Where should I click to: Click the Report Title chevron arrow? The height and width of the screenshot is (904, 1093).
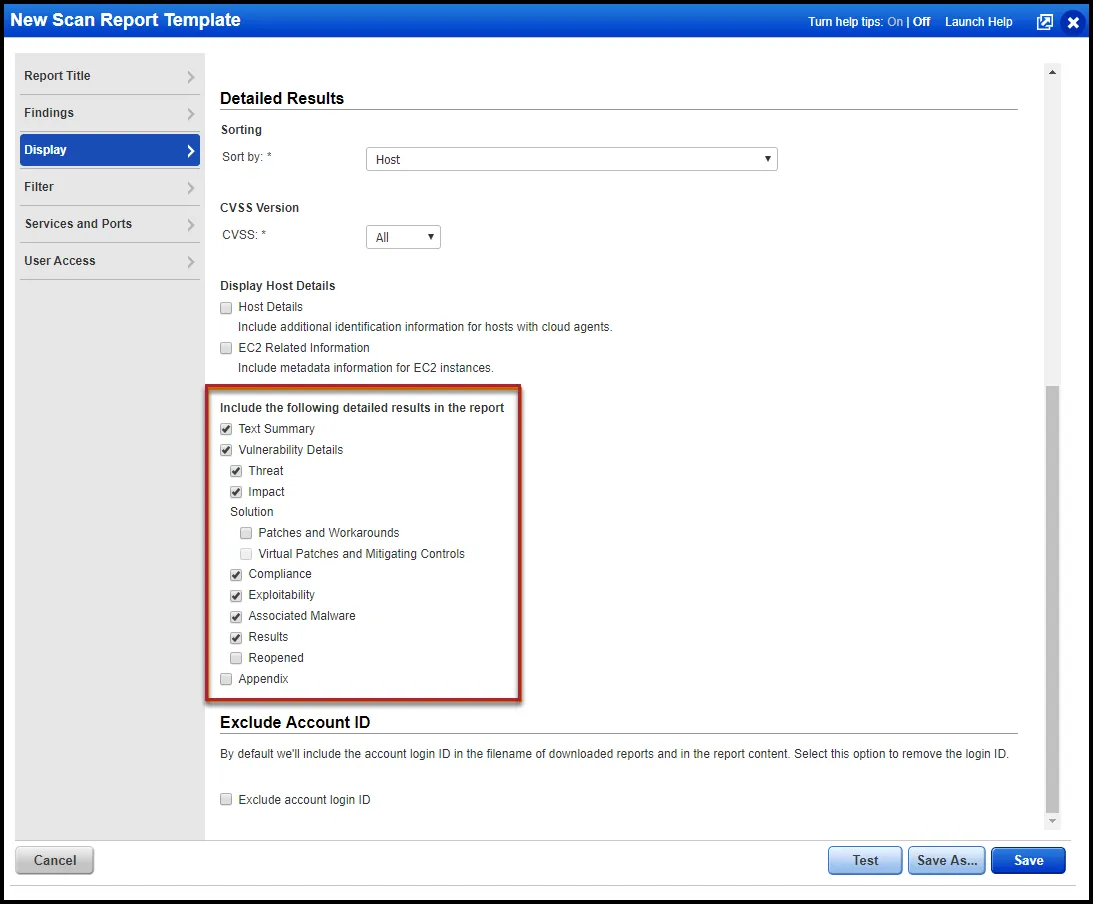point(191,77)
